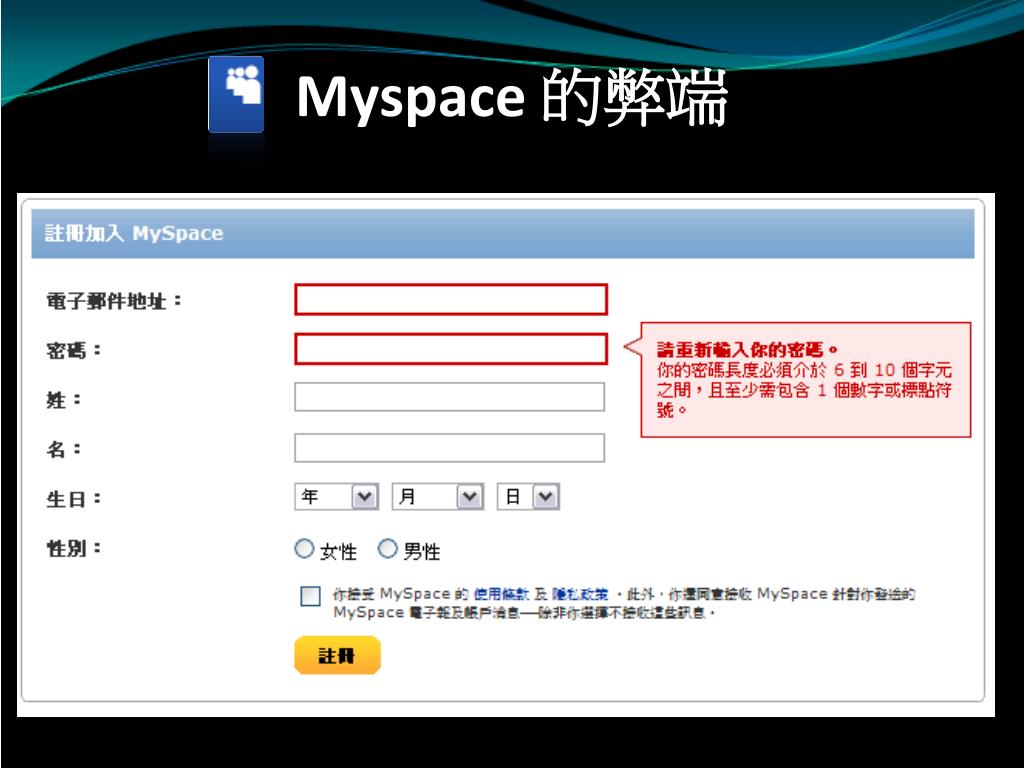Check the MySpace terms agreement checkbox

310,596
